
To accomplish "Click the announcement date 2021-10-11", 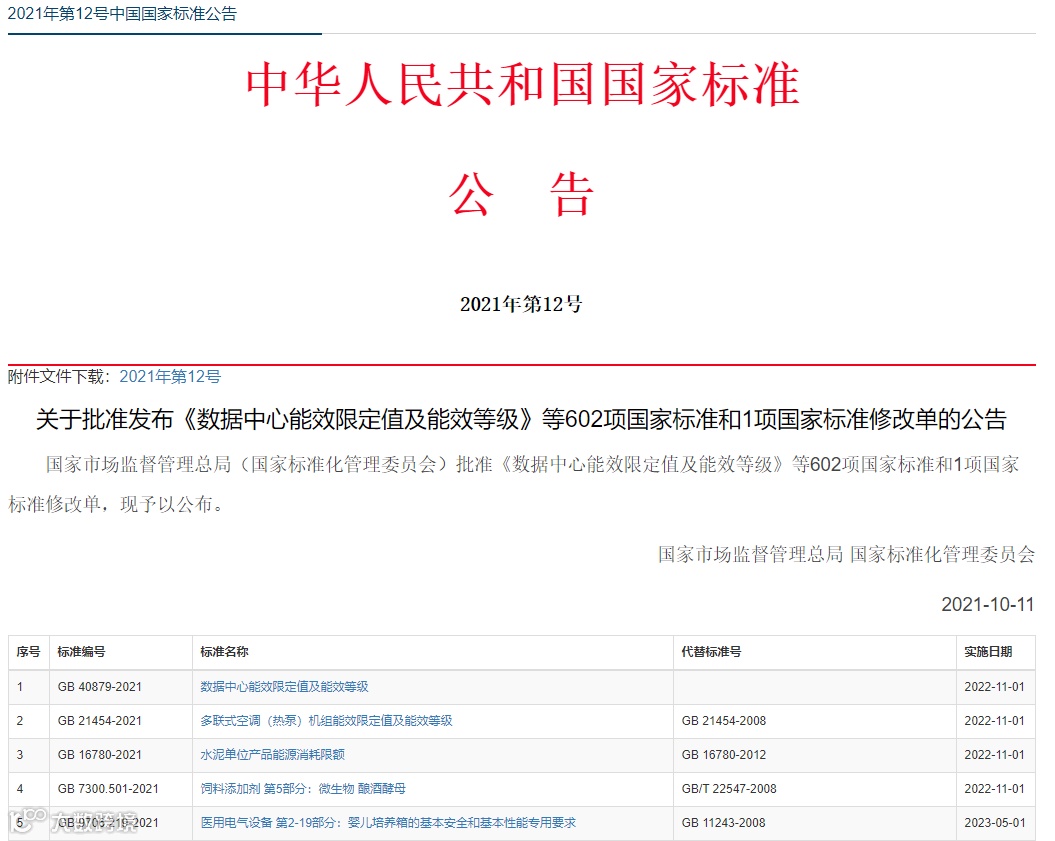I will click(987, 604).
